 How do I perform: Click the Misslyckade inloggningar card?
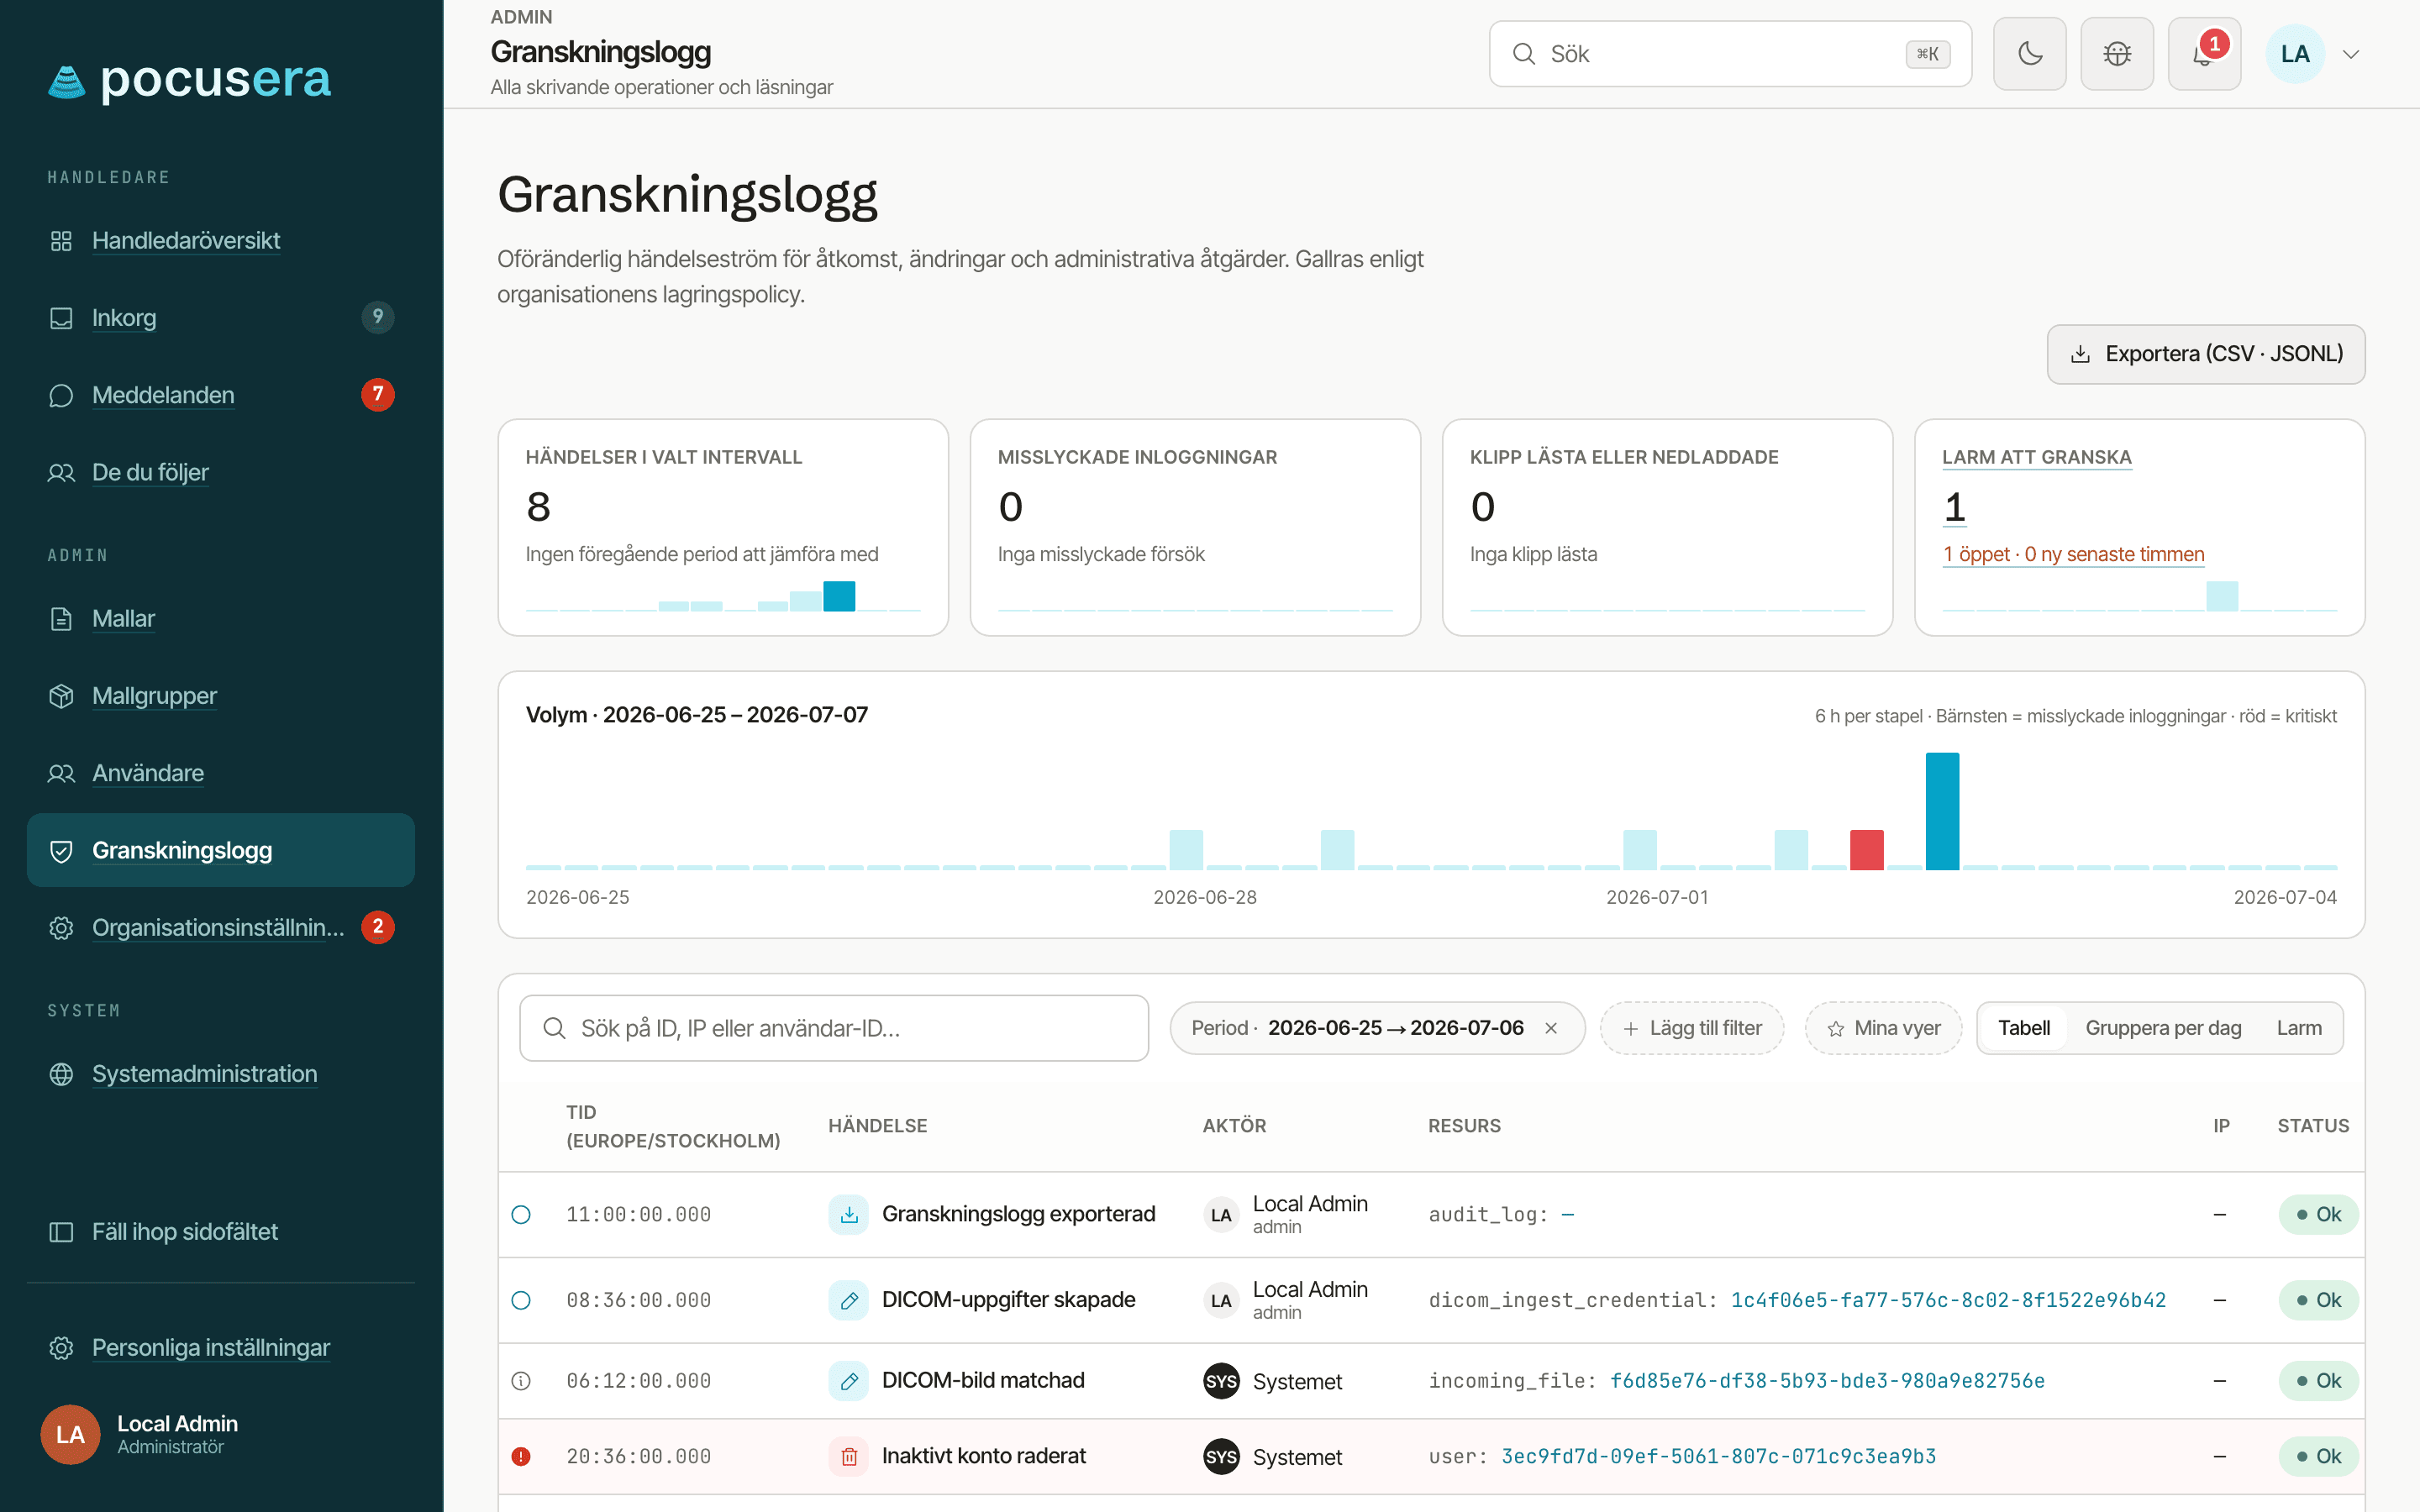pos(1195,527)
